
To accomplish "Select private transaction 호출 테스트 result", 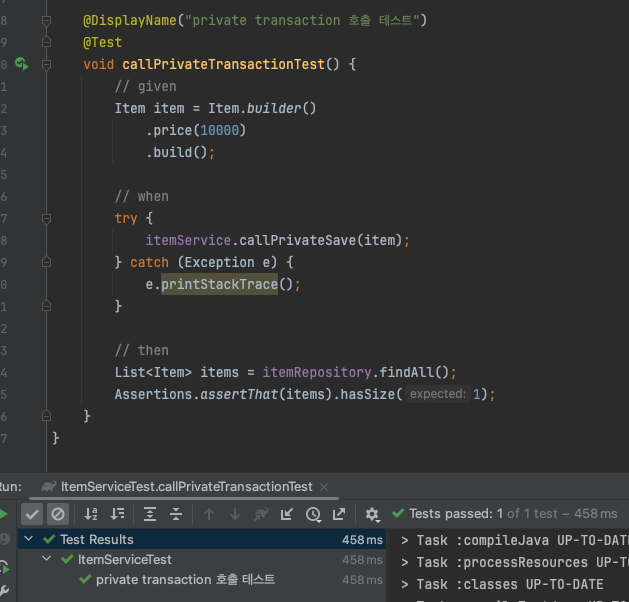I will [x=202, y=580].
